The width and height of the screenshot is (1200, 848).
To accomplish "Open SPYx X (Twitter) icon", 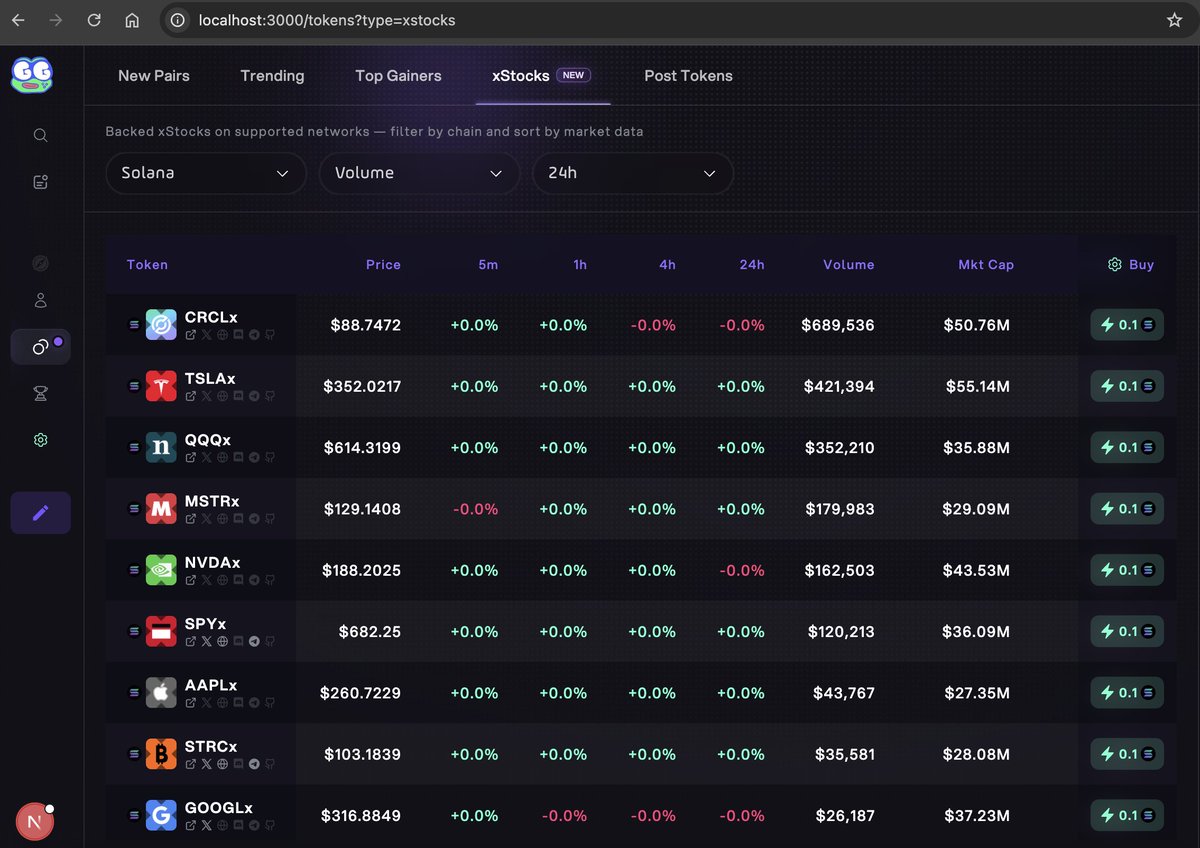I will [x=207, y=641].
